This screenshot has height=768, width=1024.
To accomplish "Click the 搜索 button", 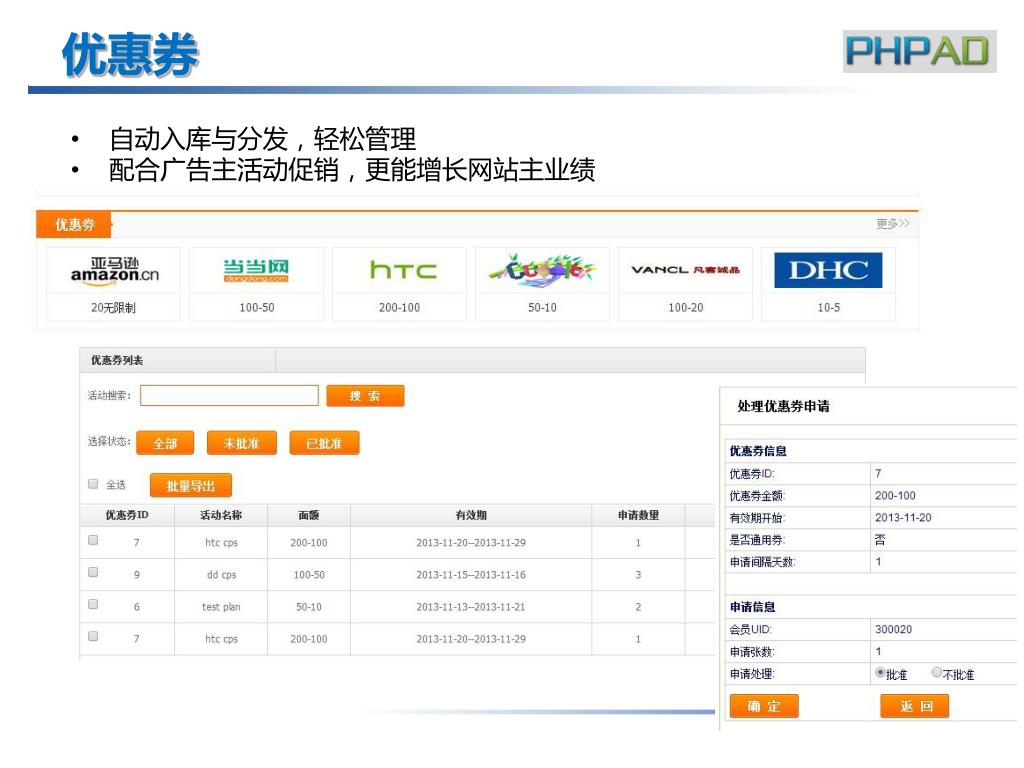I will [x=365, y=396].
